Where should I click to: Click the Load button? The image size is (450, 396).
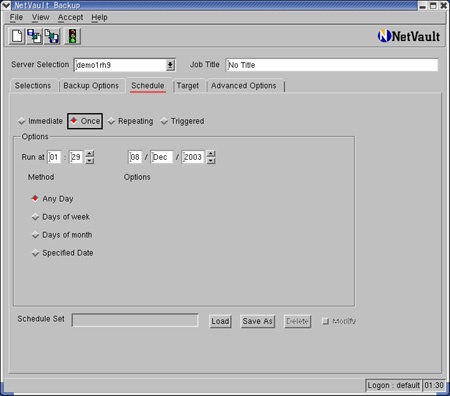click(x=220, y=321)
